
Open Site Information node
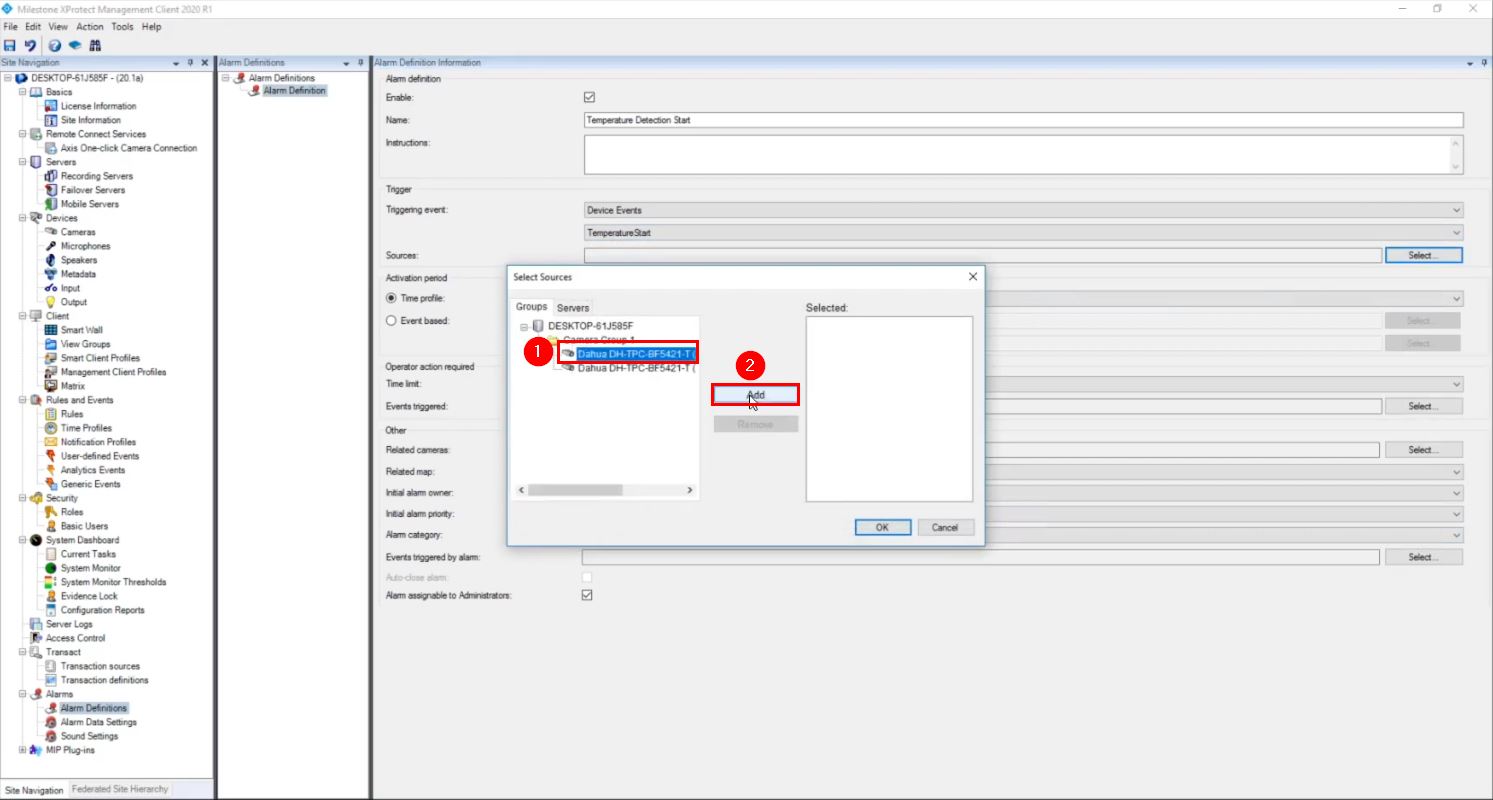pos(90,120)
